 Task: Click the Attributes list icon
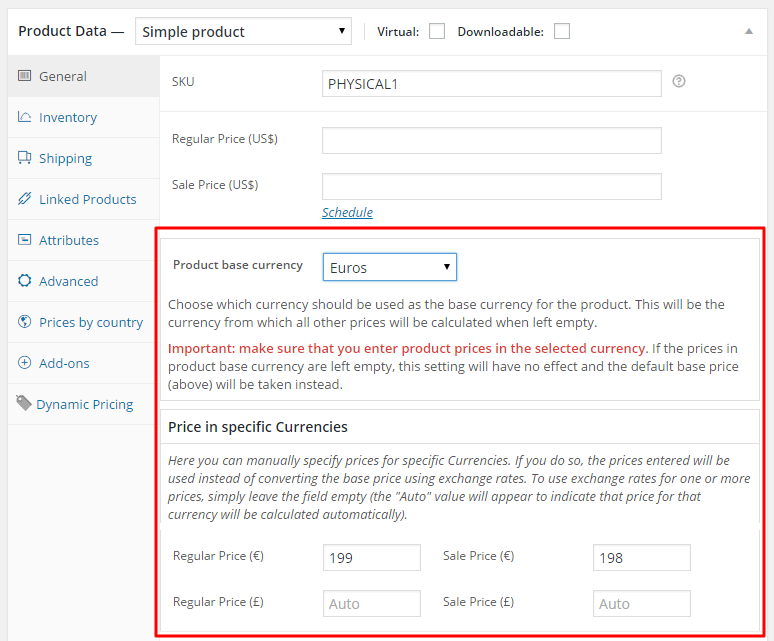pos(25,240)
